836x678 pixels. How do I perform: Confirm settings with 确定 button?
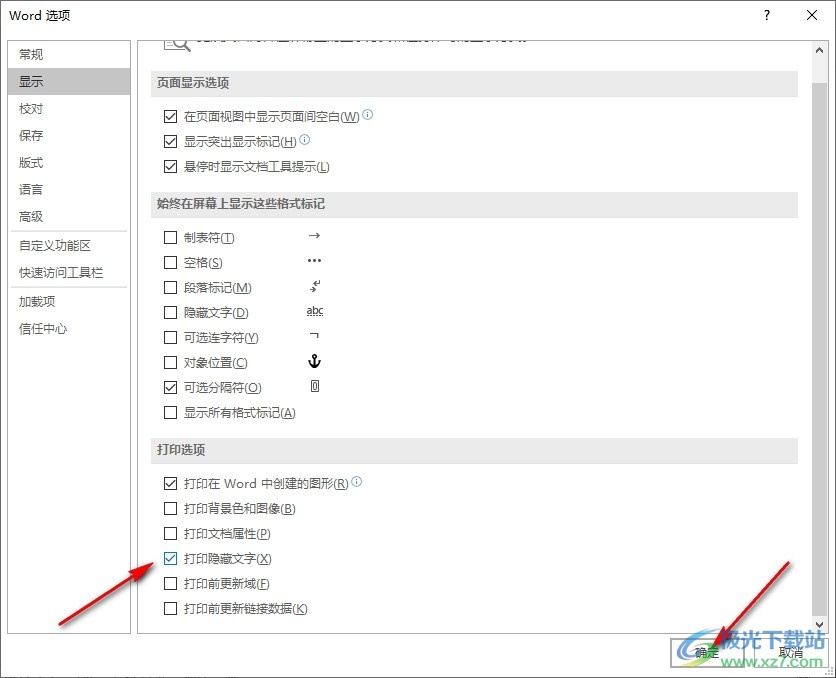(x=707, y=652)
